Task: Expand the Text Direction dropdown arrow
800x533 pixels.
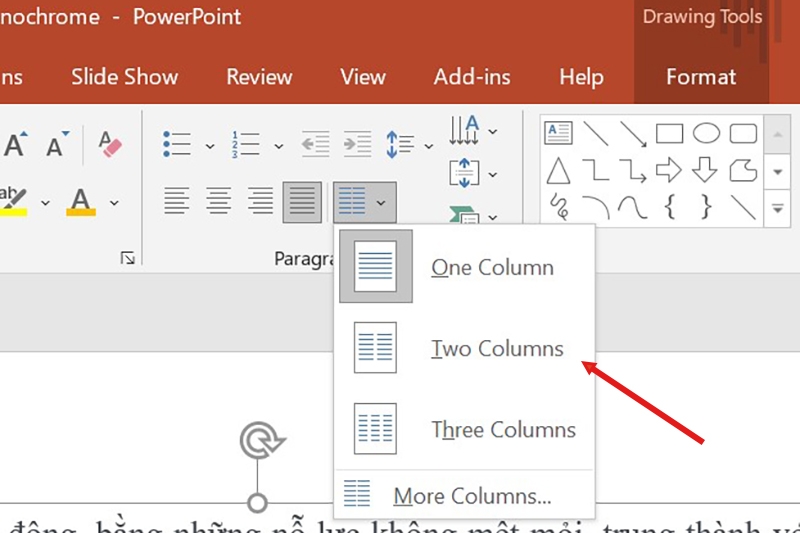Action: (x=492, y=132)
